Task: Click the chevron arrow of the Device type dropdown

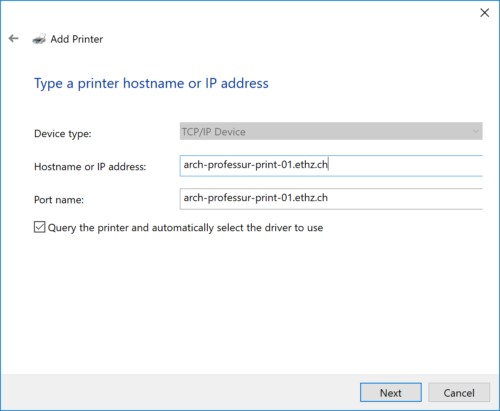Action: coord(475,131)
